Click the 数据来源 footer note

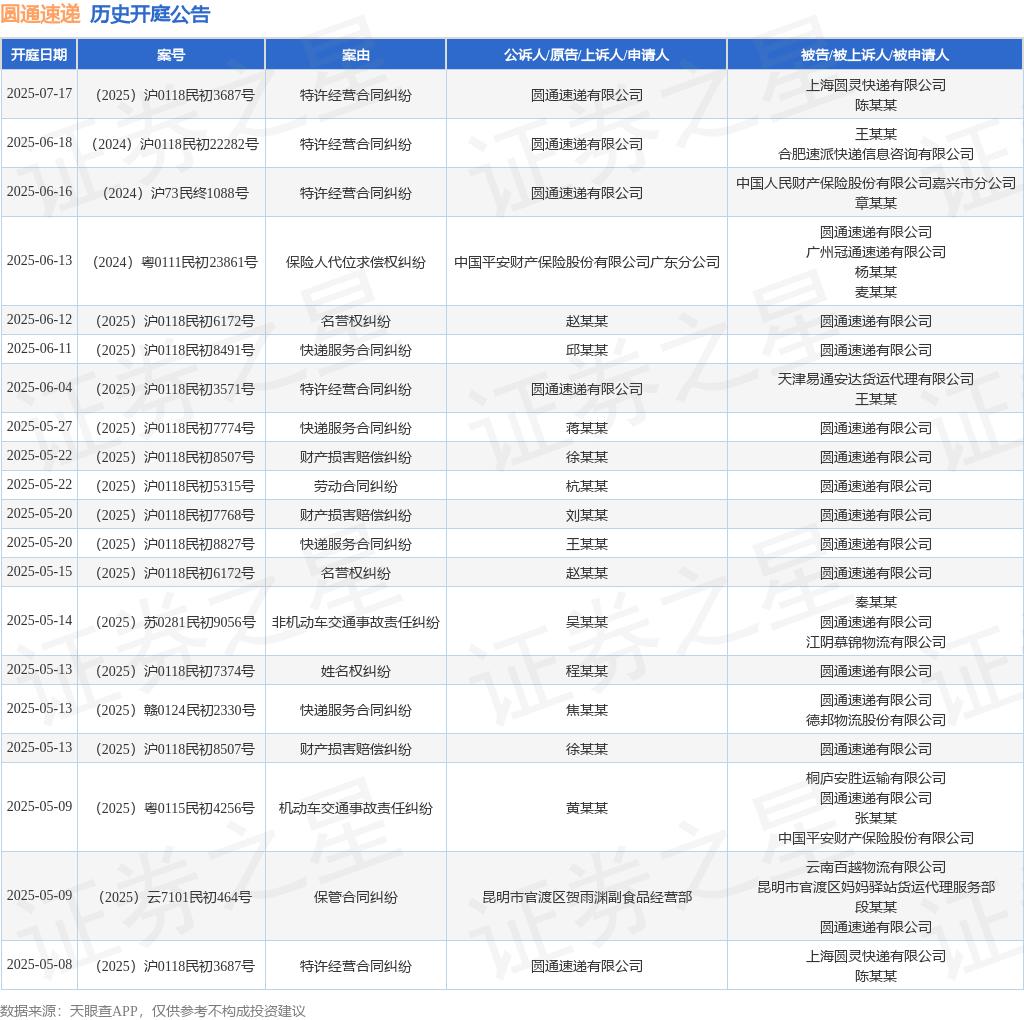(x=153, y=1011)
